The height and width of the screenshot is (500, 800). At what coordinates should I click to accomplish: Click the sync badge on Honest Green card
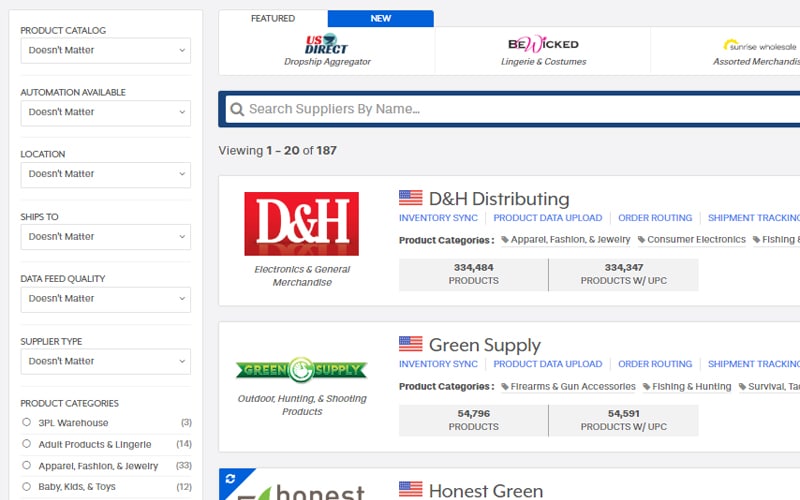click(x=230, y=479)
